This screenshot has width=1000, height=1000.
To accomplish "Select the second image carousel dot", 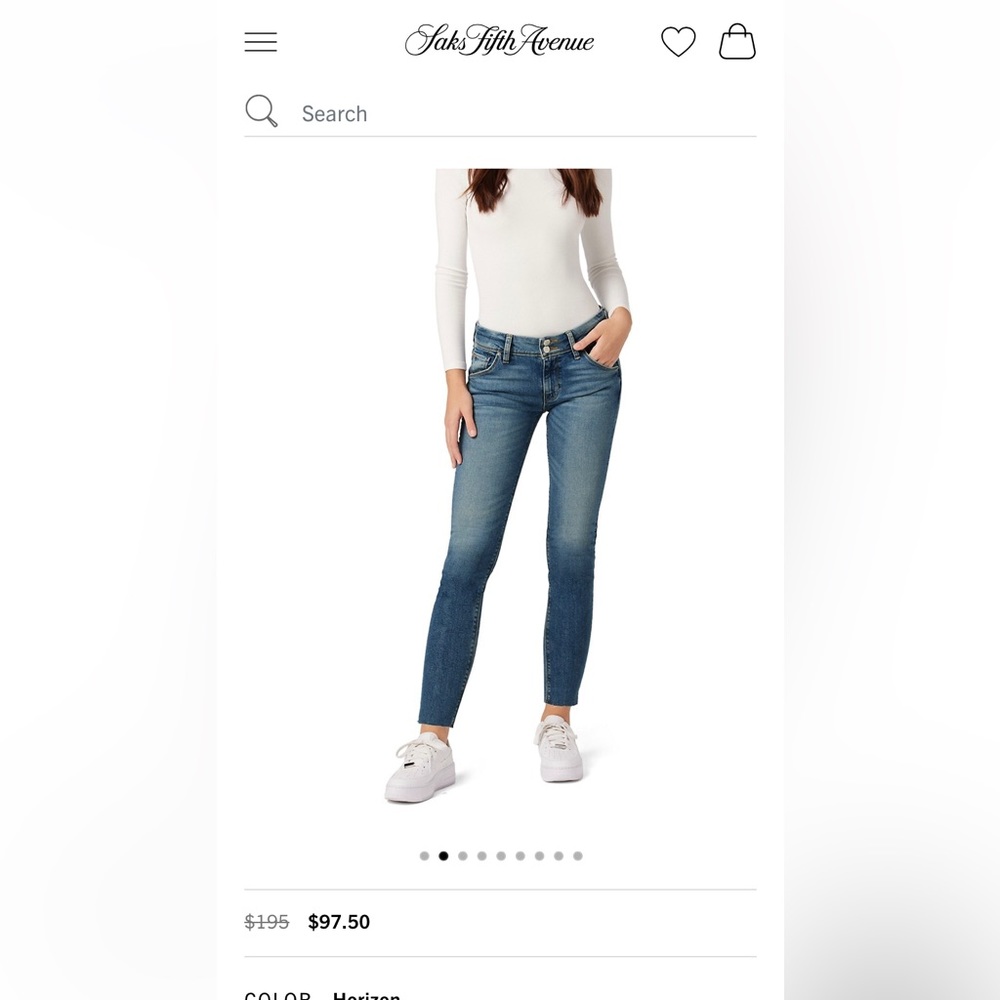I will (x=443, y=856).
